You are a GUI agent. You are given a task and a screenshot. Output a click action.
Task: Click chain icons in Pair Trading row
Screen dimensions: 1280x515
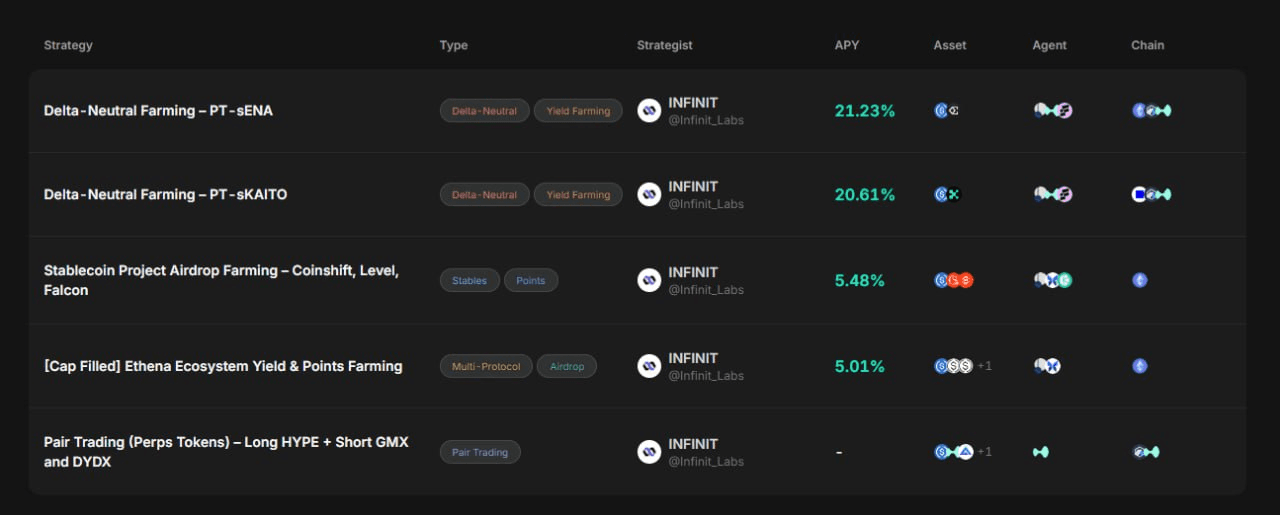point(1146,452)
